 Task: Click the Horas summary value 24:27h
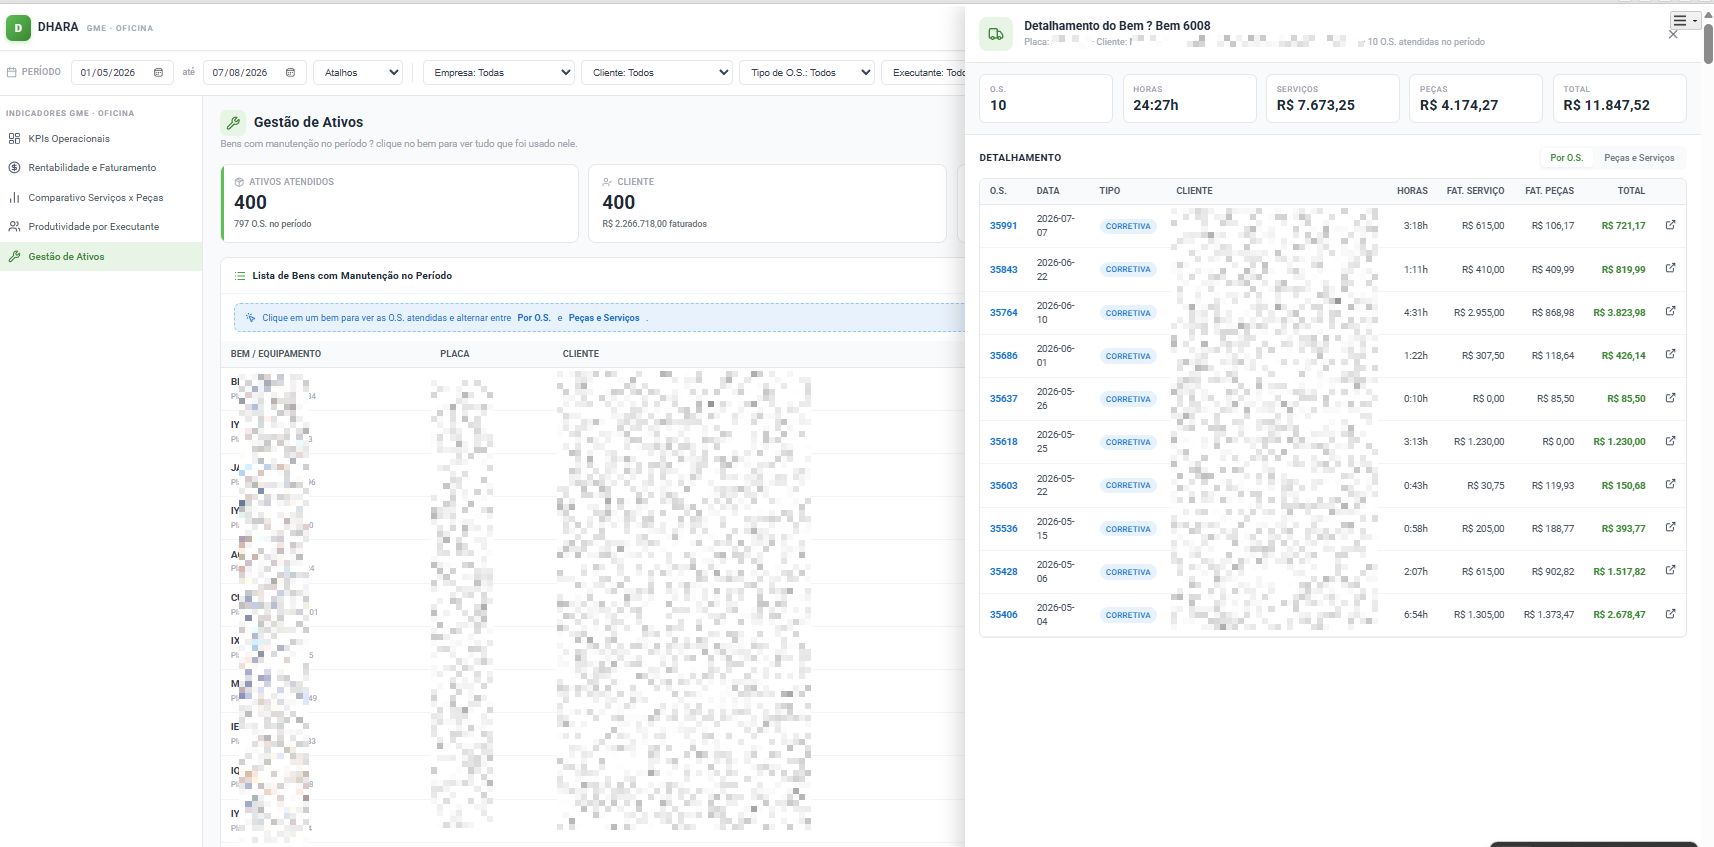(1155, 105)
